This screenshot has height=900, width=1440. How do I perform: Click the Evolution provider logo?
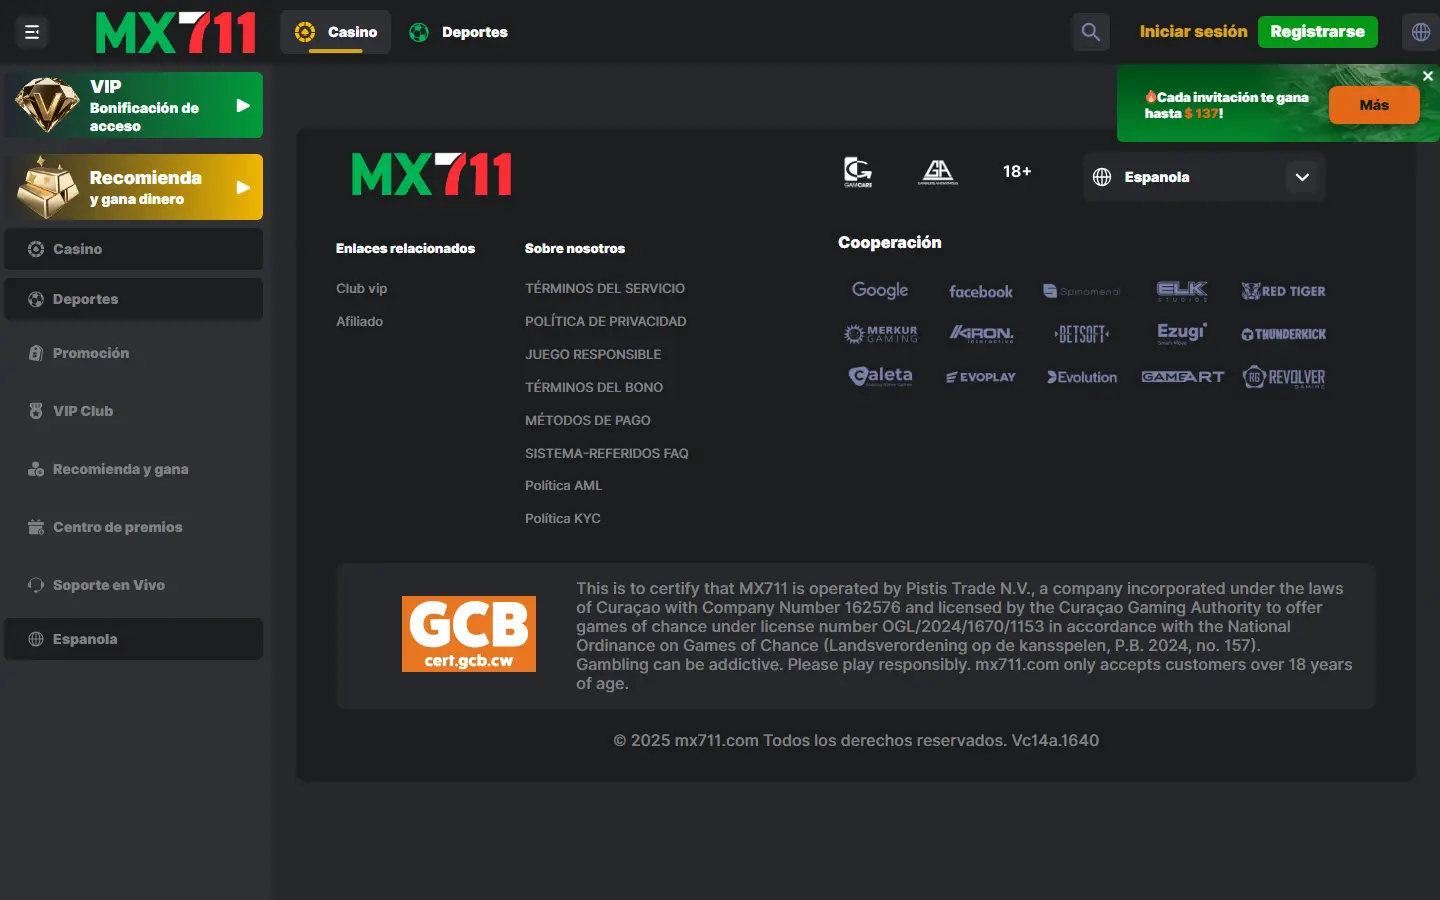click(x=1082, y=377)
